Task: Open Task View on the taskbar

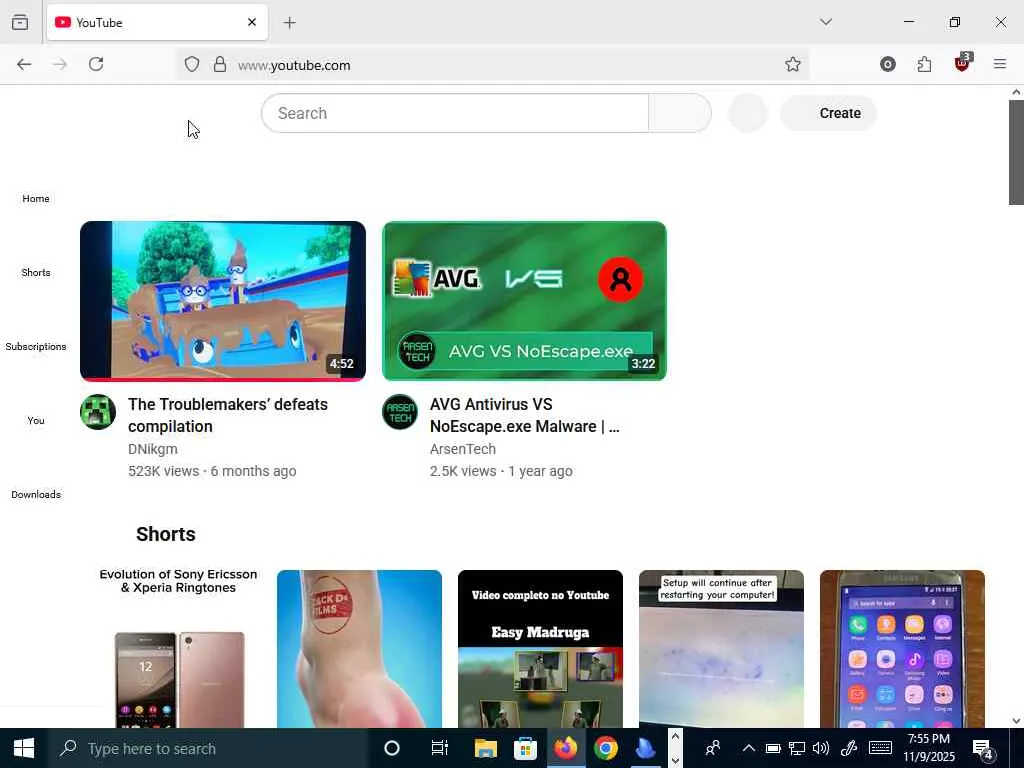Action: coord(440,748)
